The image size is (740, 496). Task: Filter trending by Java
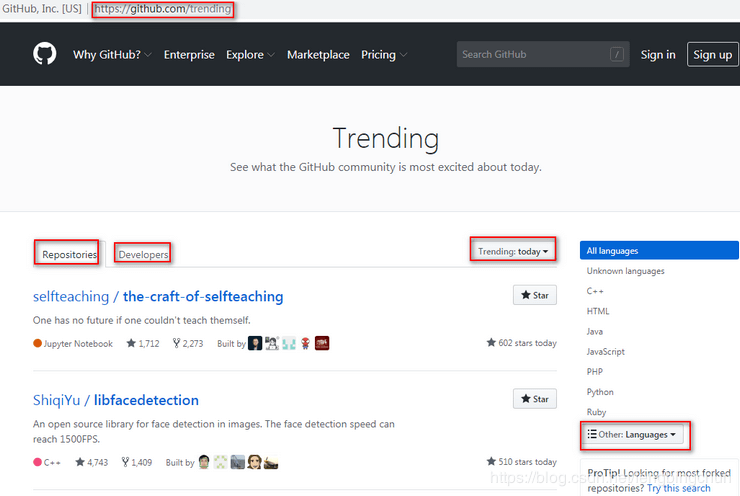tap(595, 331)
